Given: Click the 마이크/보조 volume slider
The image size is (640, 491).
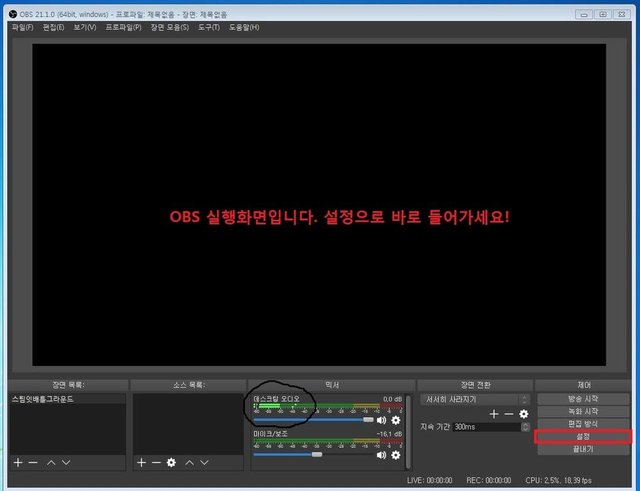Looking at the screenshot, I should coord(313,454).
